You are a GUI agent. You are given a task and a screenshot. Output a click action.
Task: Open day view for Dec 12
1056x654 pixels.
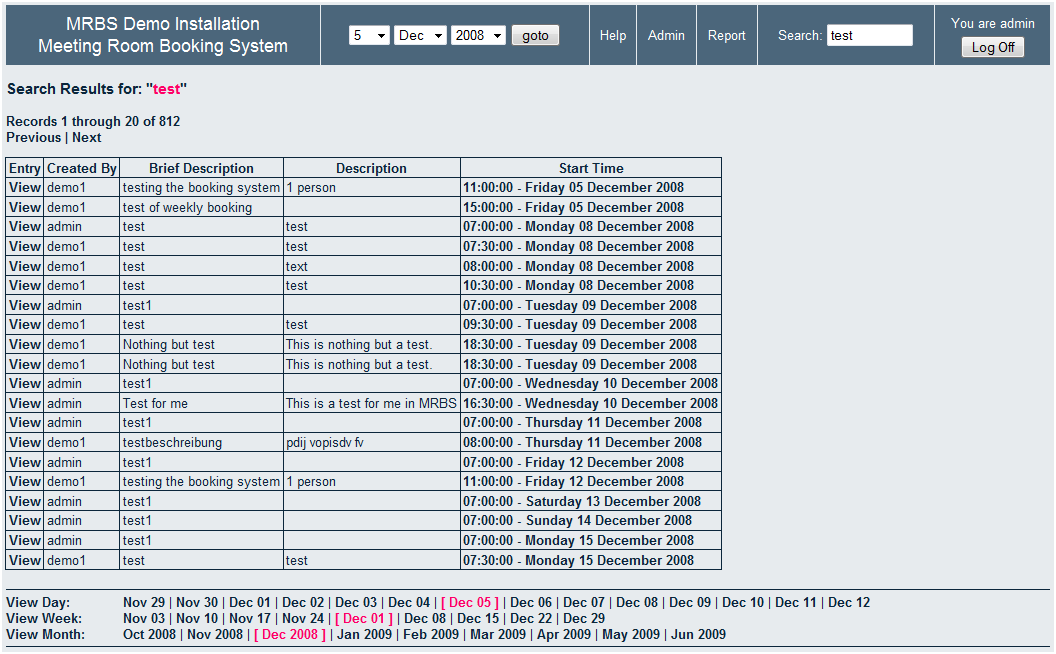849,602
